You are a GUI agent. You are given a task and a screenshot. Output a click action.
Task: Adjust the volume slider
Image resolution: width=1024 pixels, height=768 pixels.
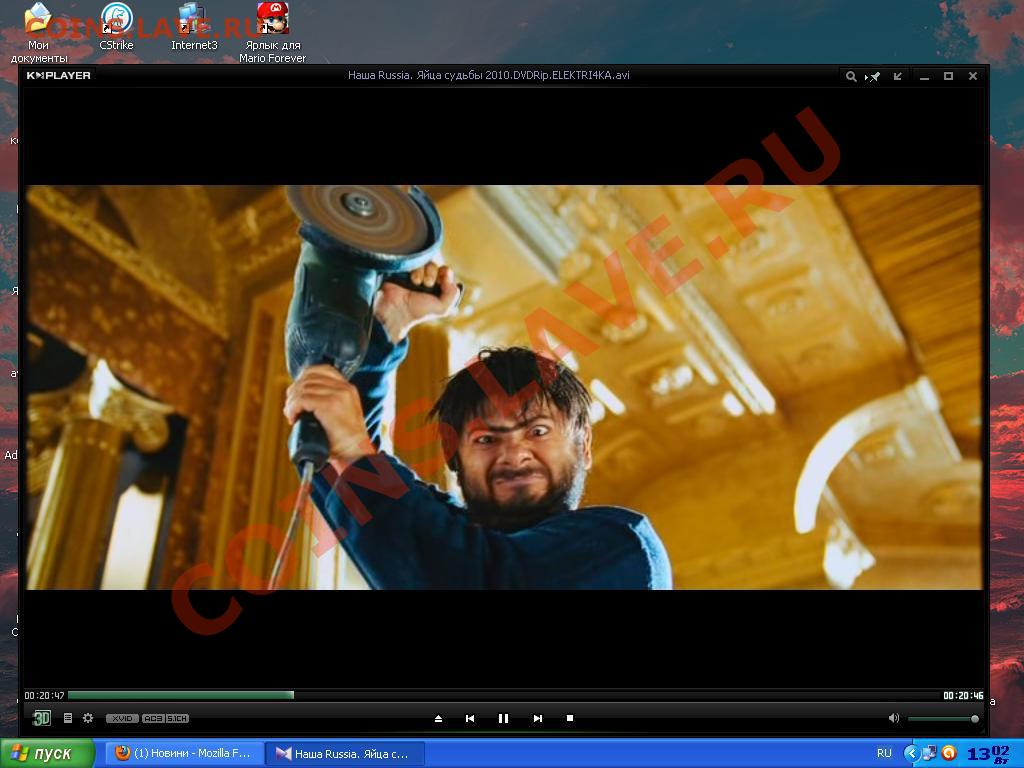point(942,718)
